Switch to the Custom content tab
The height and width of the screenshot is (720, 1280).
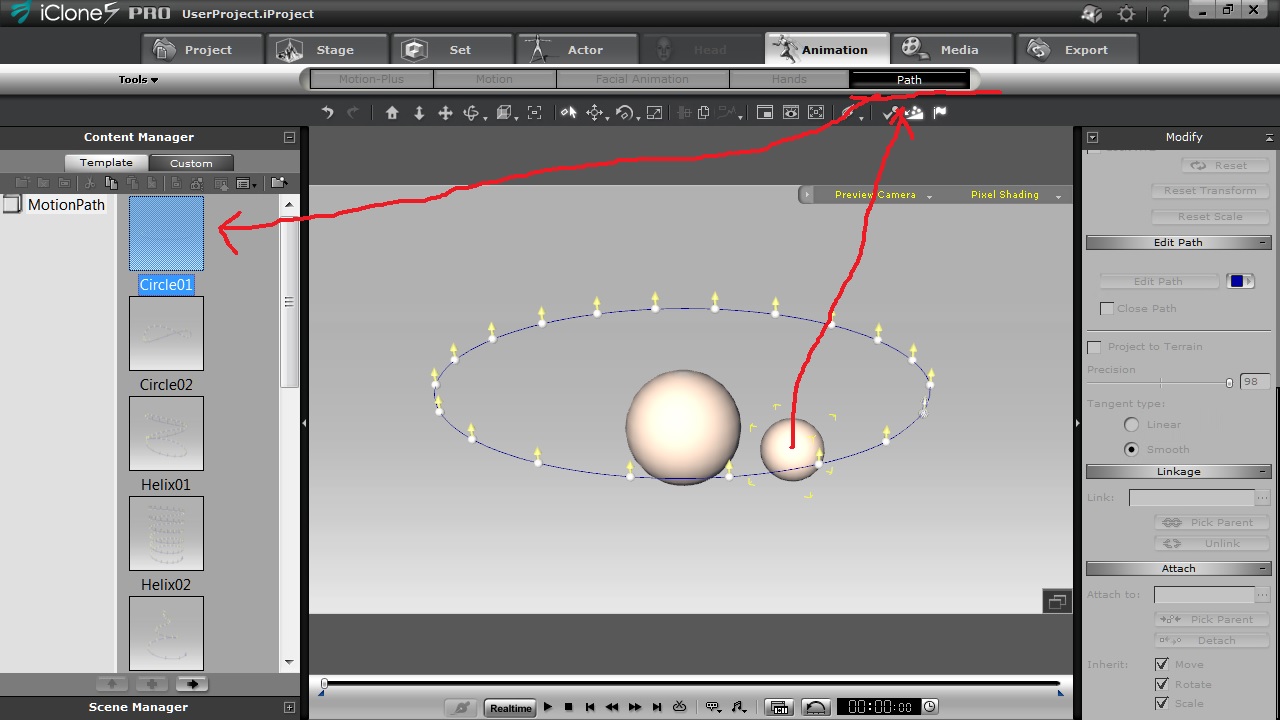click(x=191, y=163)
